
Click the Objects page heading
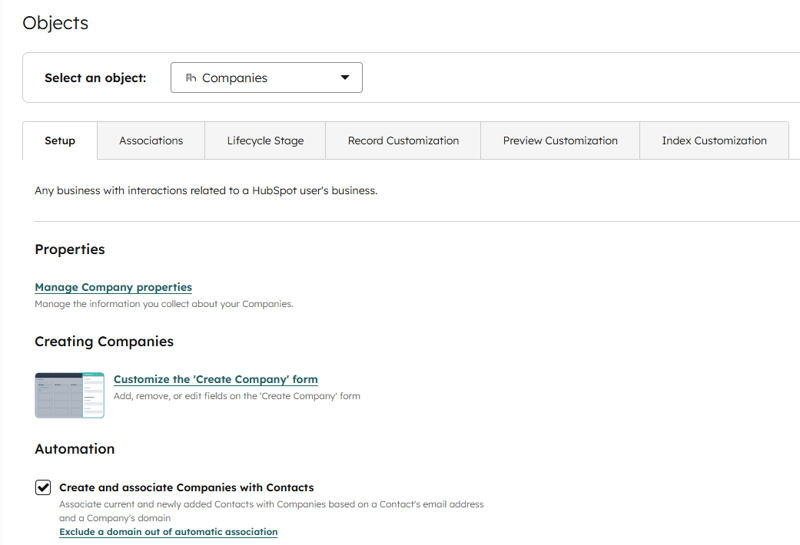click(55, 23)
